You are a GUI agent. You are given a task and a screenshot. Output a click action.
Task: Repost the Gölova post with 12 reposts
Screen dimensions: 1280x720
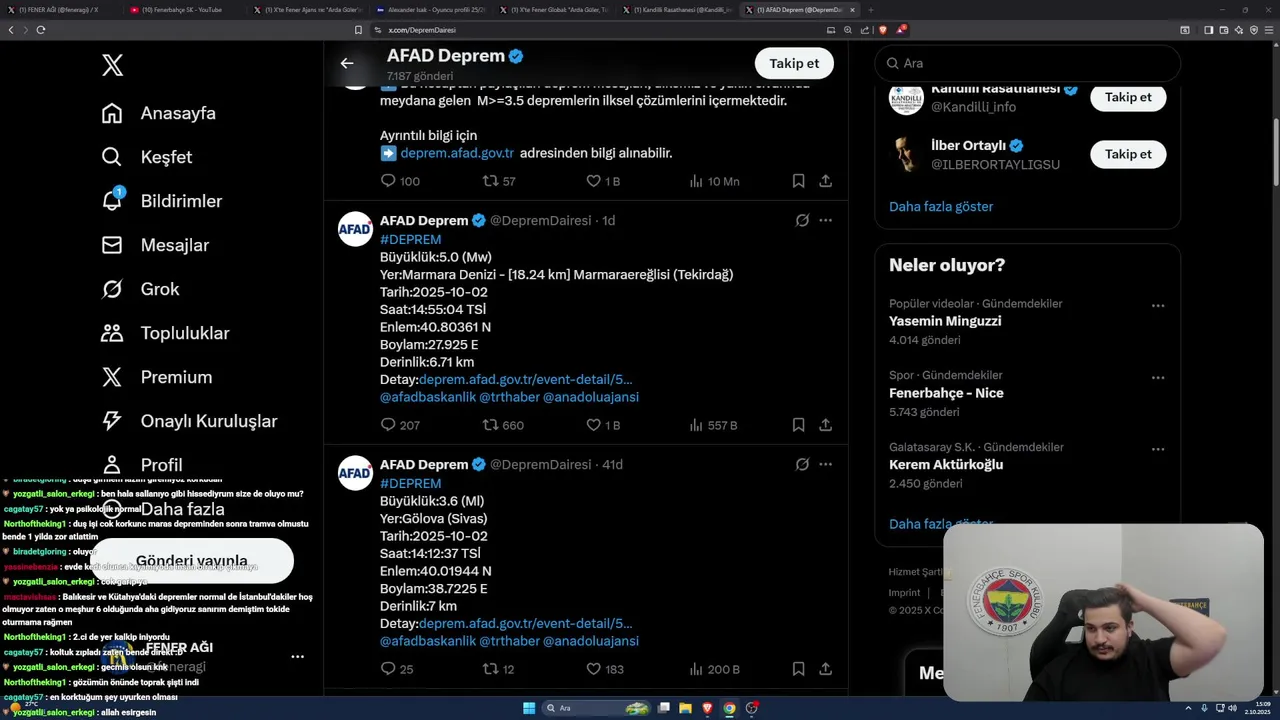pos(498,669)
